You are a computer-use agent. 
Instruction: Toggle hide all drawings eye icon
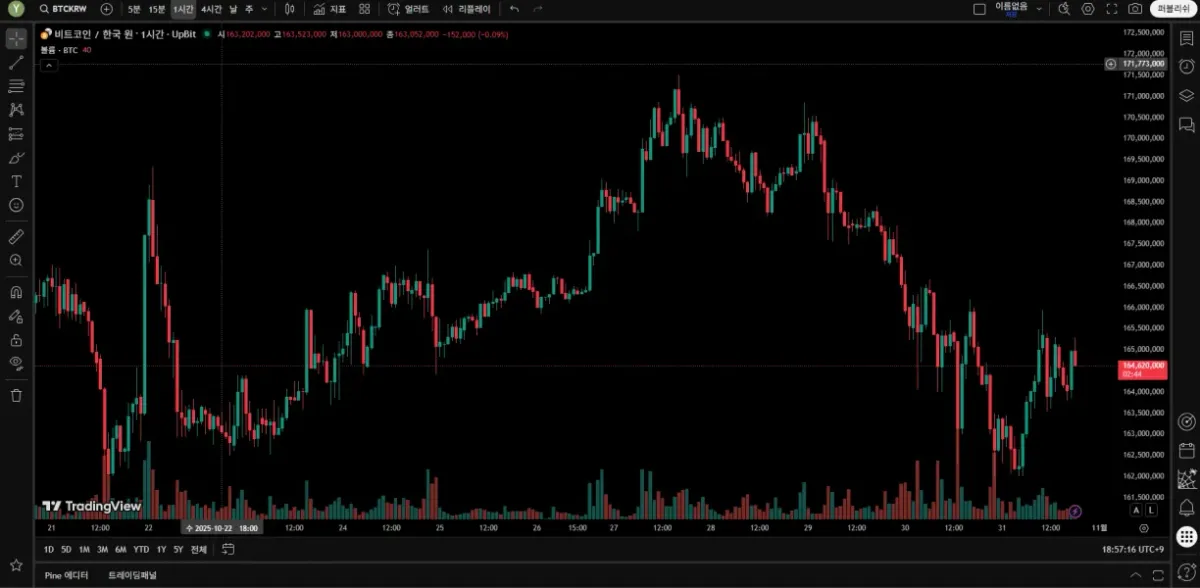16,363
